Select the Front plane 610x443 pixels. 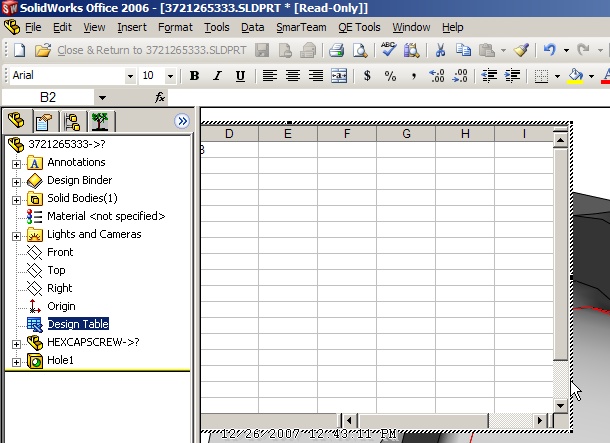point(60,252)
